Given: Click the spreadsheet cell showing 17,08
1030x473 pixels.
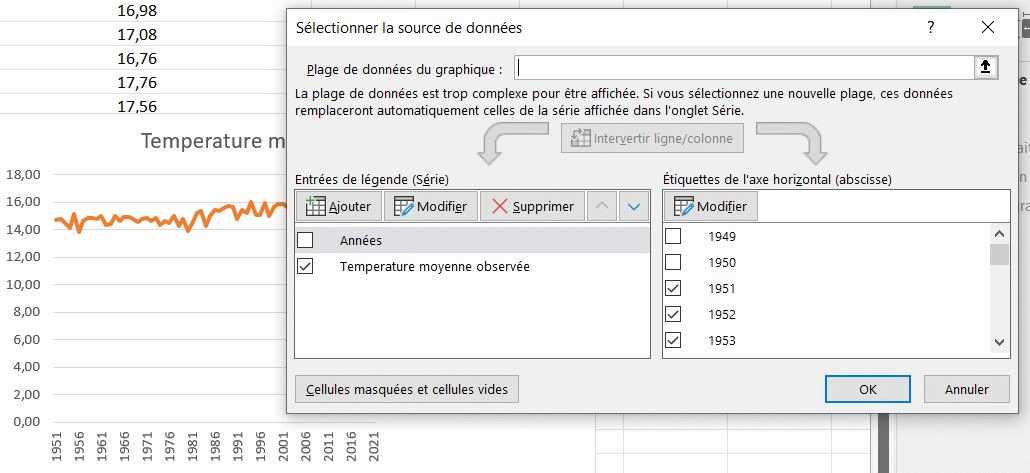Looking at the screenshot, I should (137, 34).
